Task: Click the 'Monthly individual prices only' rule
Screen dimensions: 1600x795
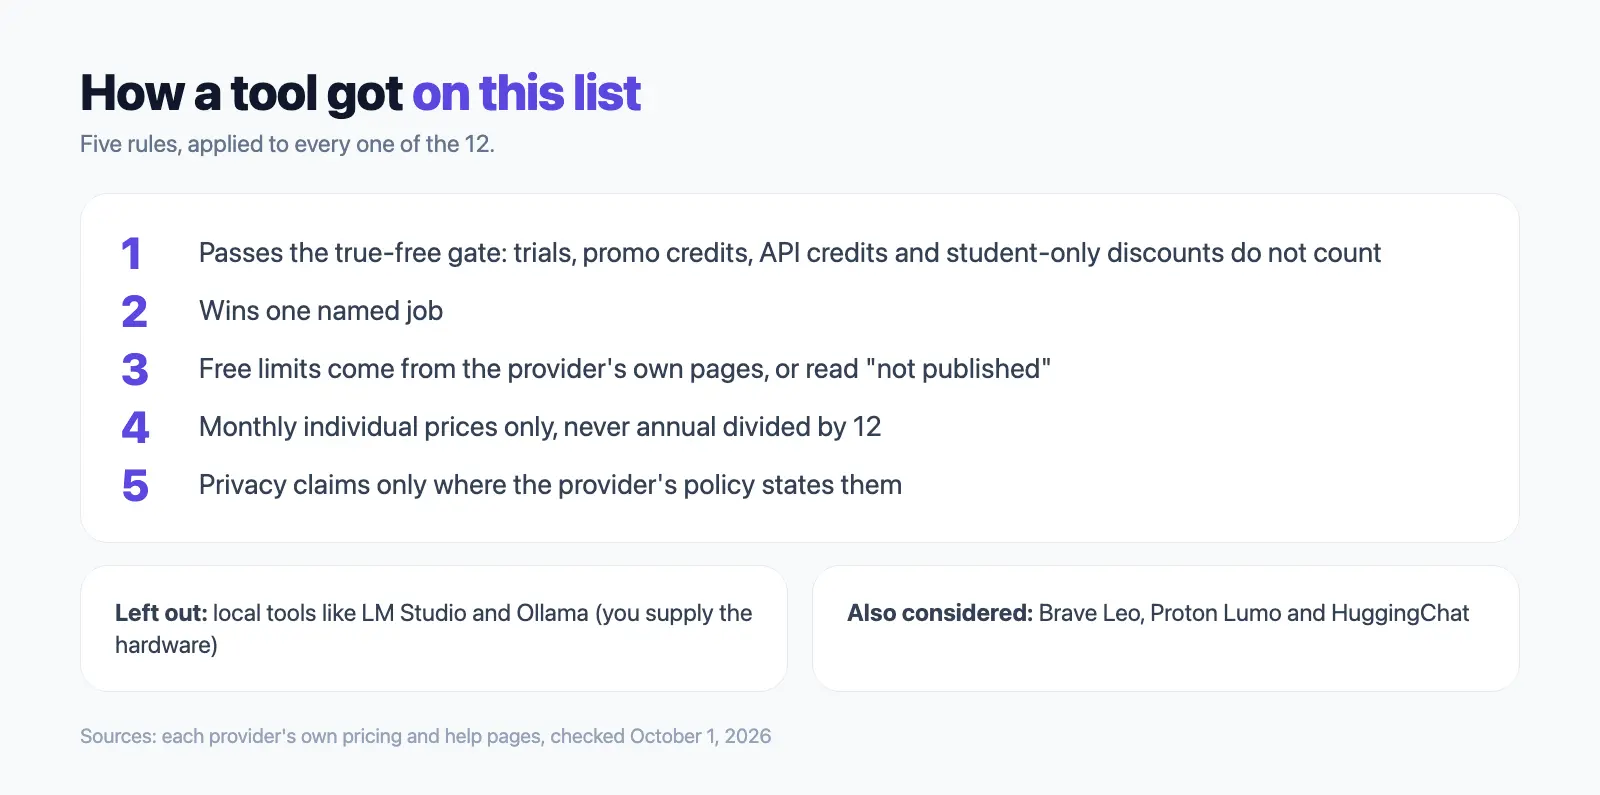Action: (x=540, y=427)
